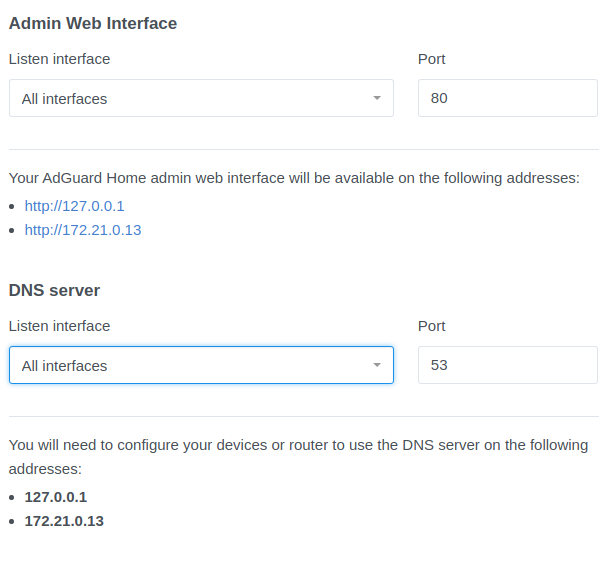Click the text about admin web interface addresses
Image resolution: width=606 pixels, height=573 pixels.
[294, 178]
